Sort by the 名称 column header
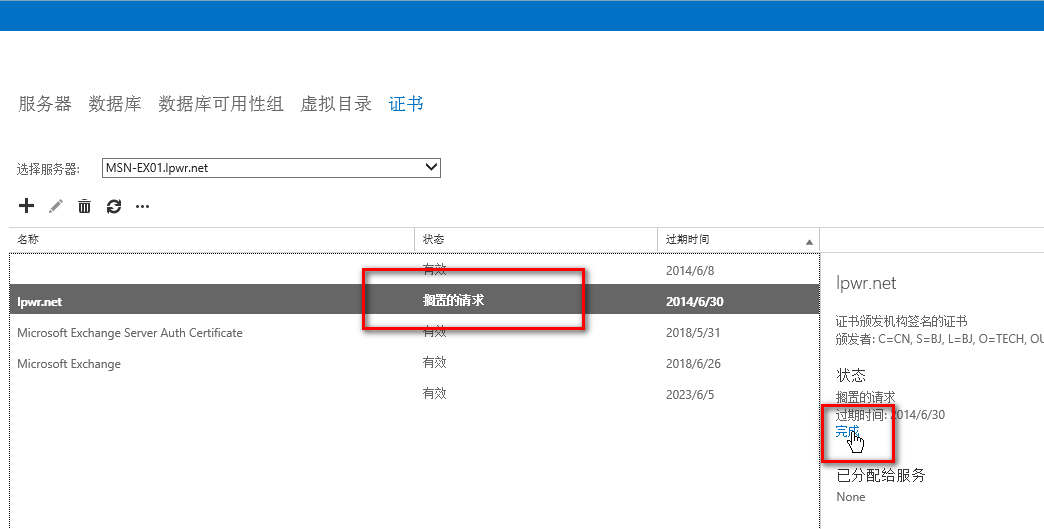Screen dimensions: 1044x529 [x=212, y=240]
